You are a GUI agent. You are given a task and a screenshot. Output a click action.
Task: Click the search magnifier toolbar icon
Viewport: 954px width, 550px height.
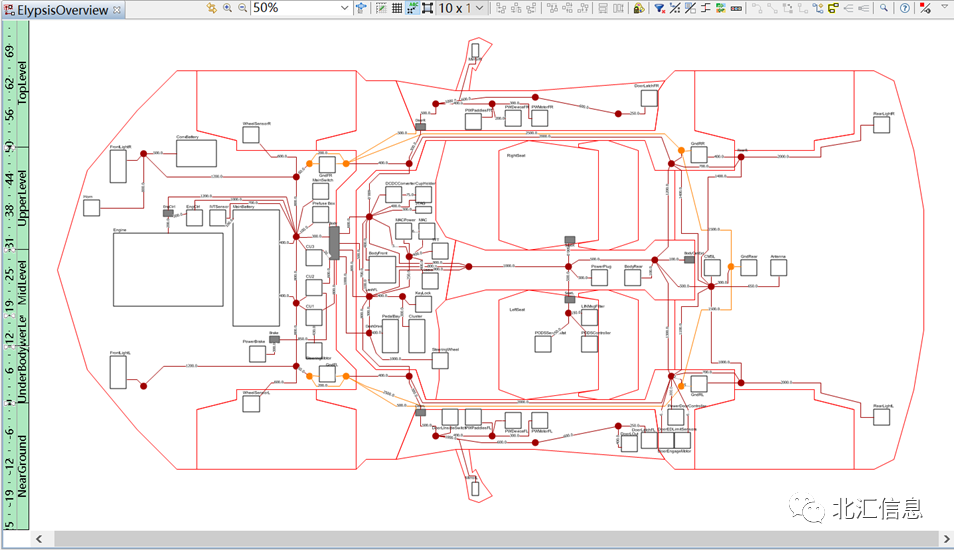[x=883, y=8]
